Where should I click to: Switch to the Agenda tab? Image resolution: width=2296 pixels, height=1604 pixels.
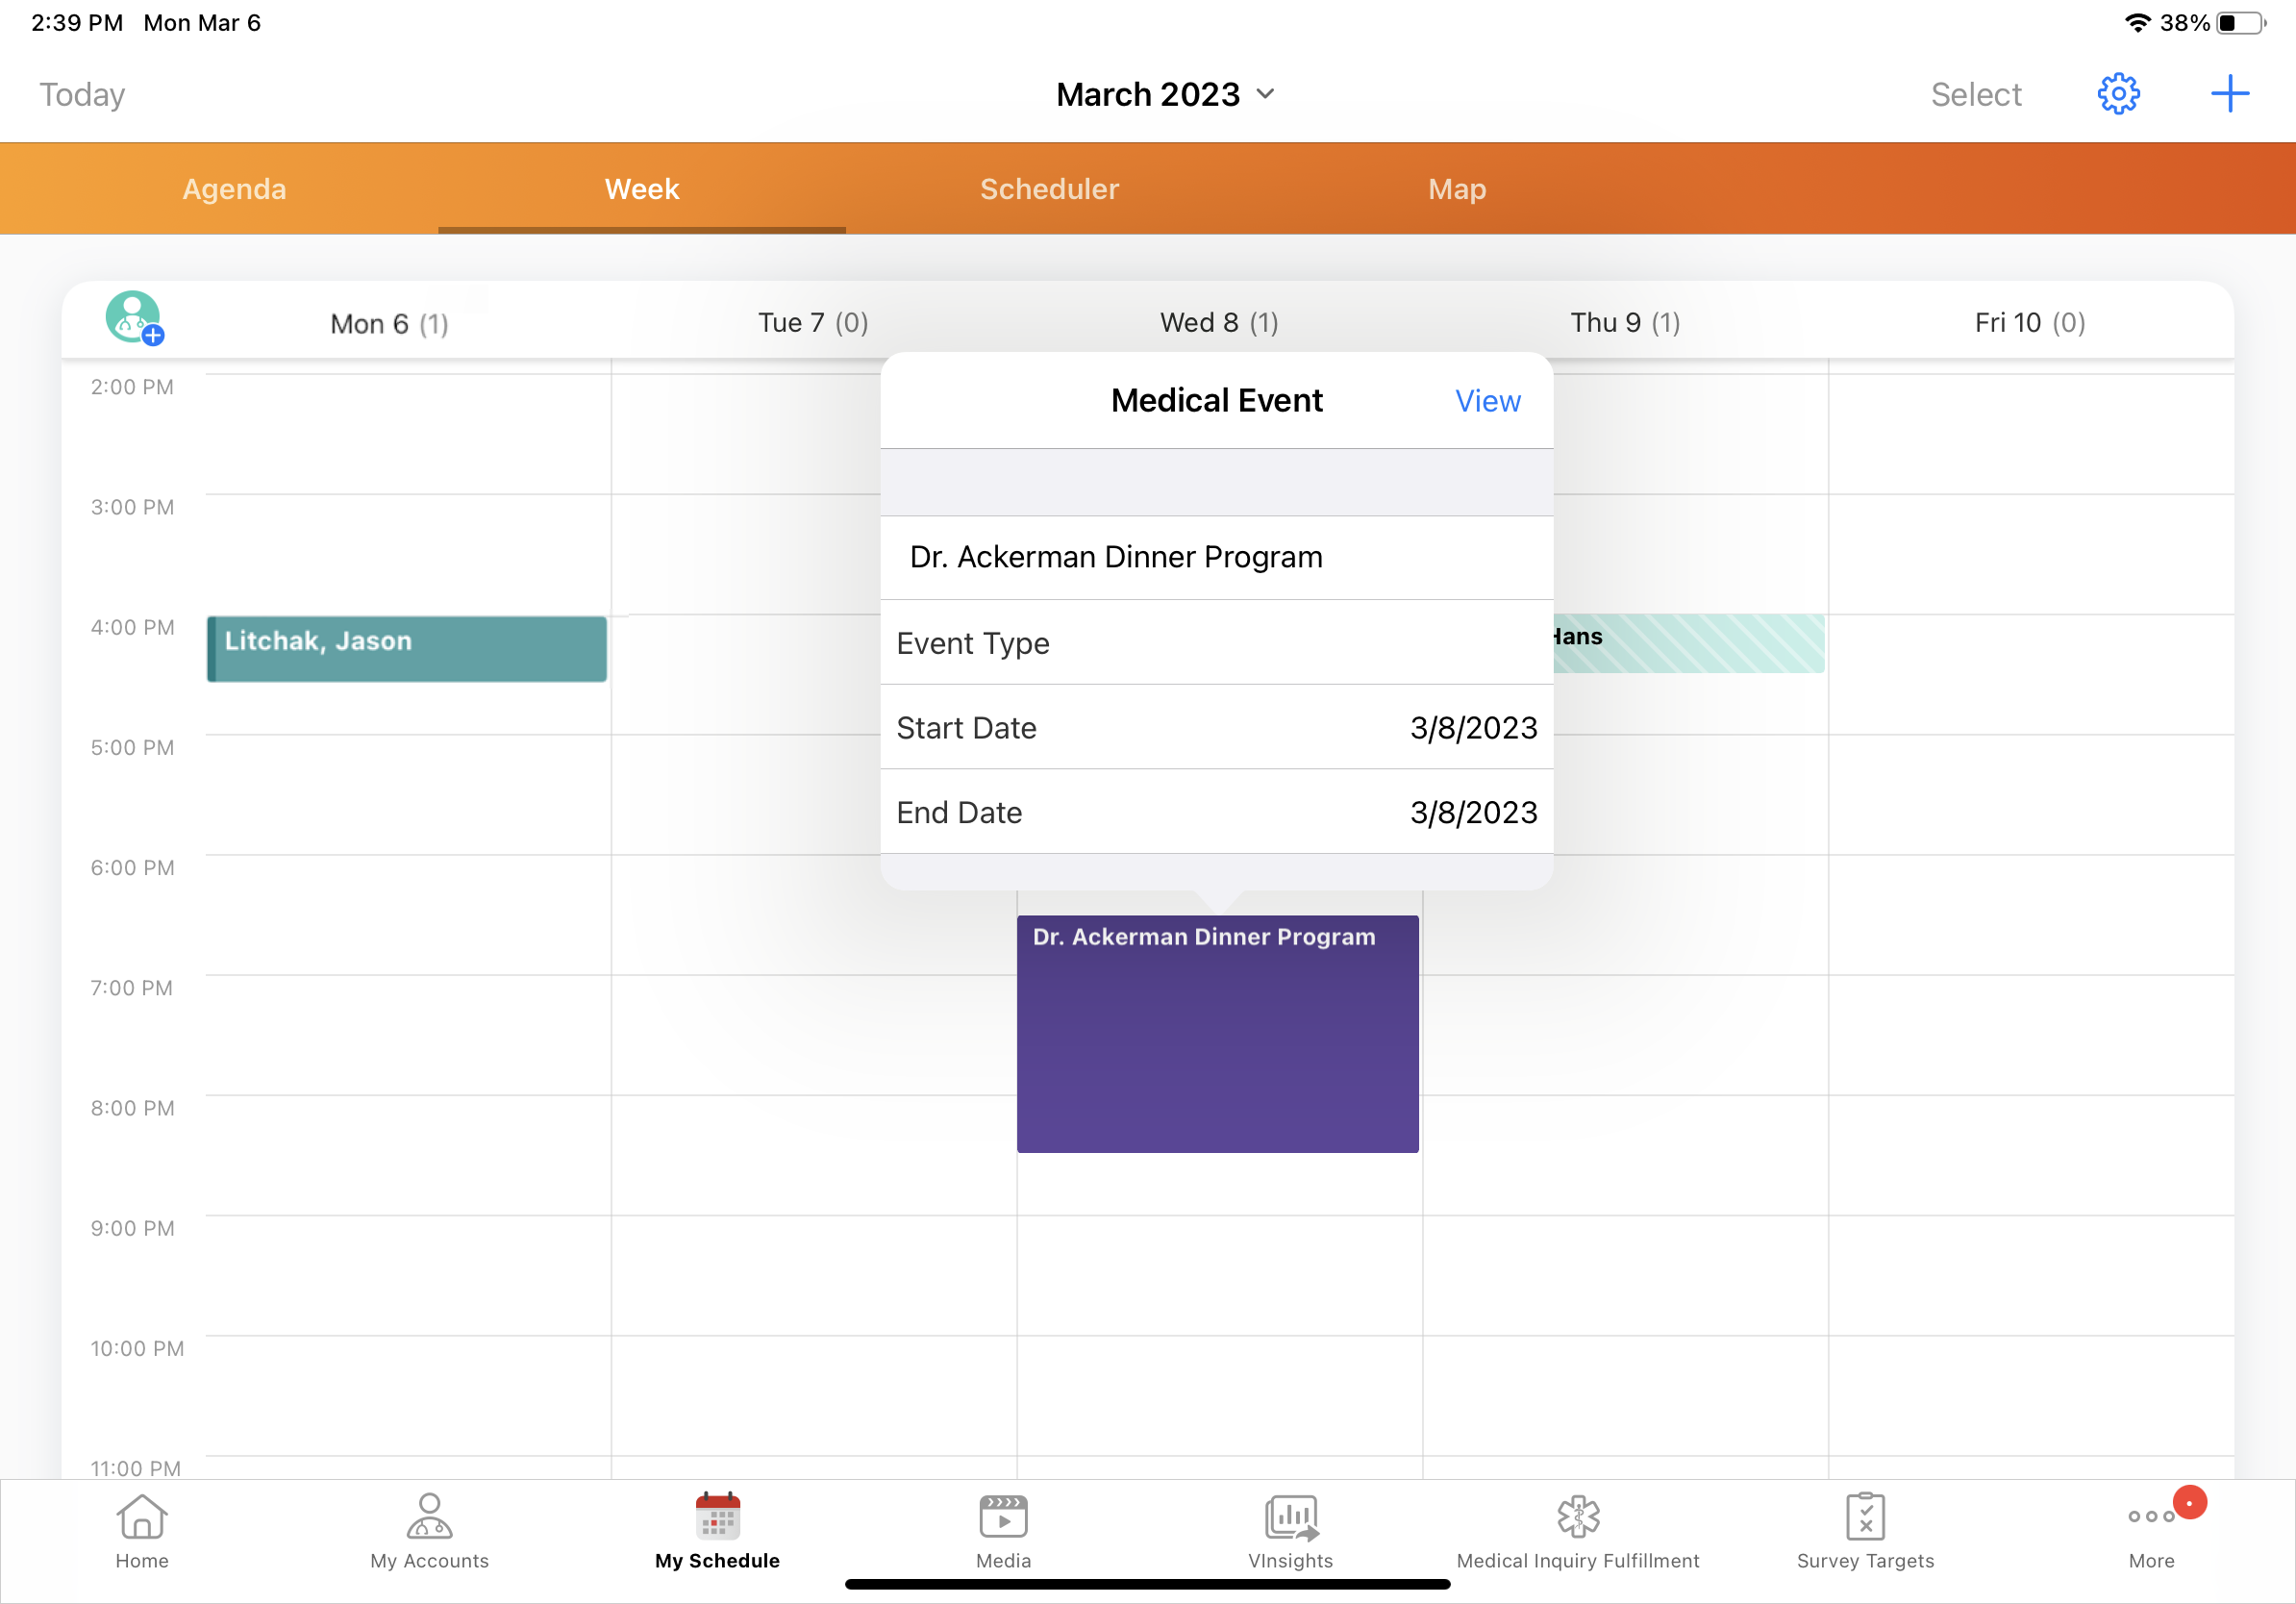point(234,189)
